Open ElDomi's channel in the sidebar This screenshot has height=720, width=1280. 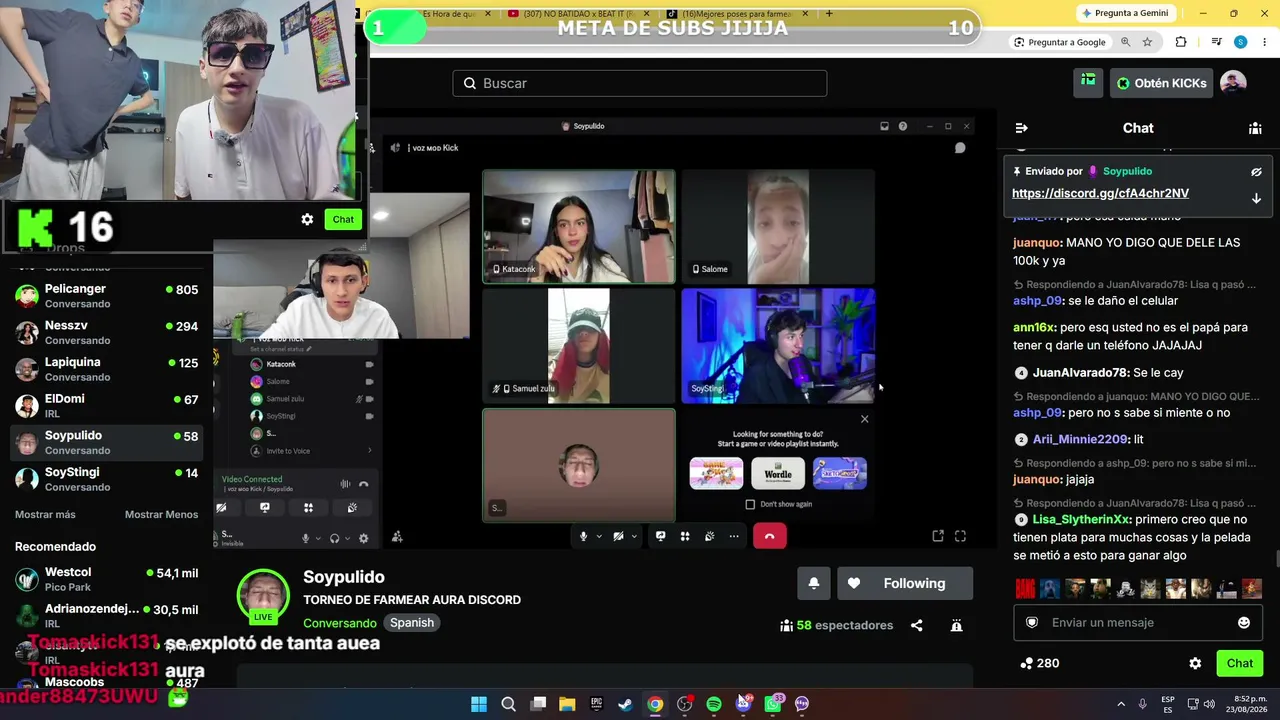click(x=107, y=405)
